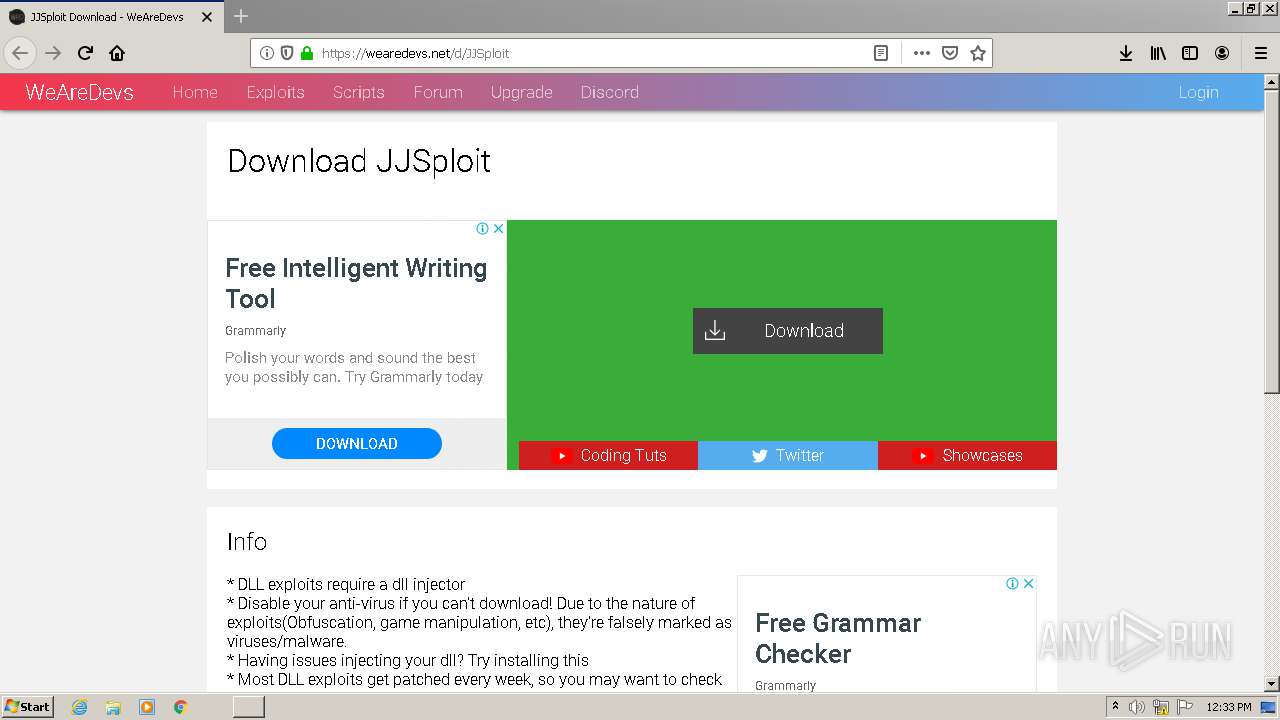Click AdChoices info icon on Grammar Checker ad
1280x720 pixels.
pos(1012,583)
